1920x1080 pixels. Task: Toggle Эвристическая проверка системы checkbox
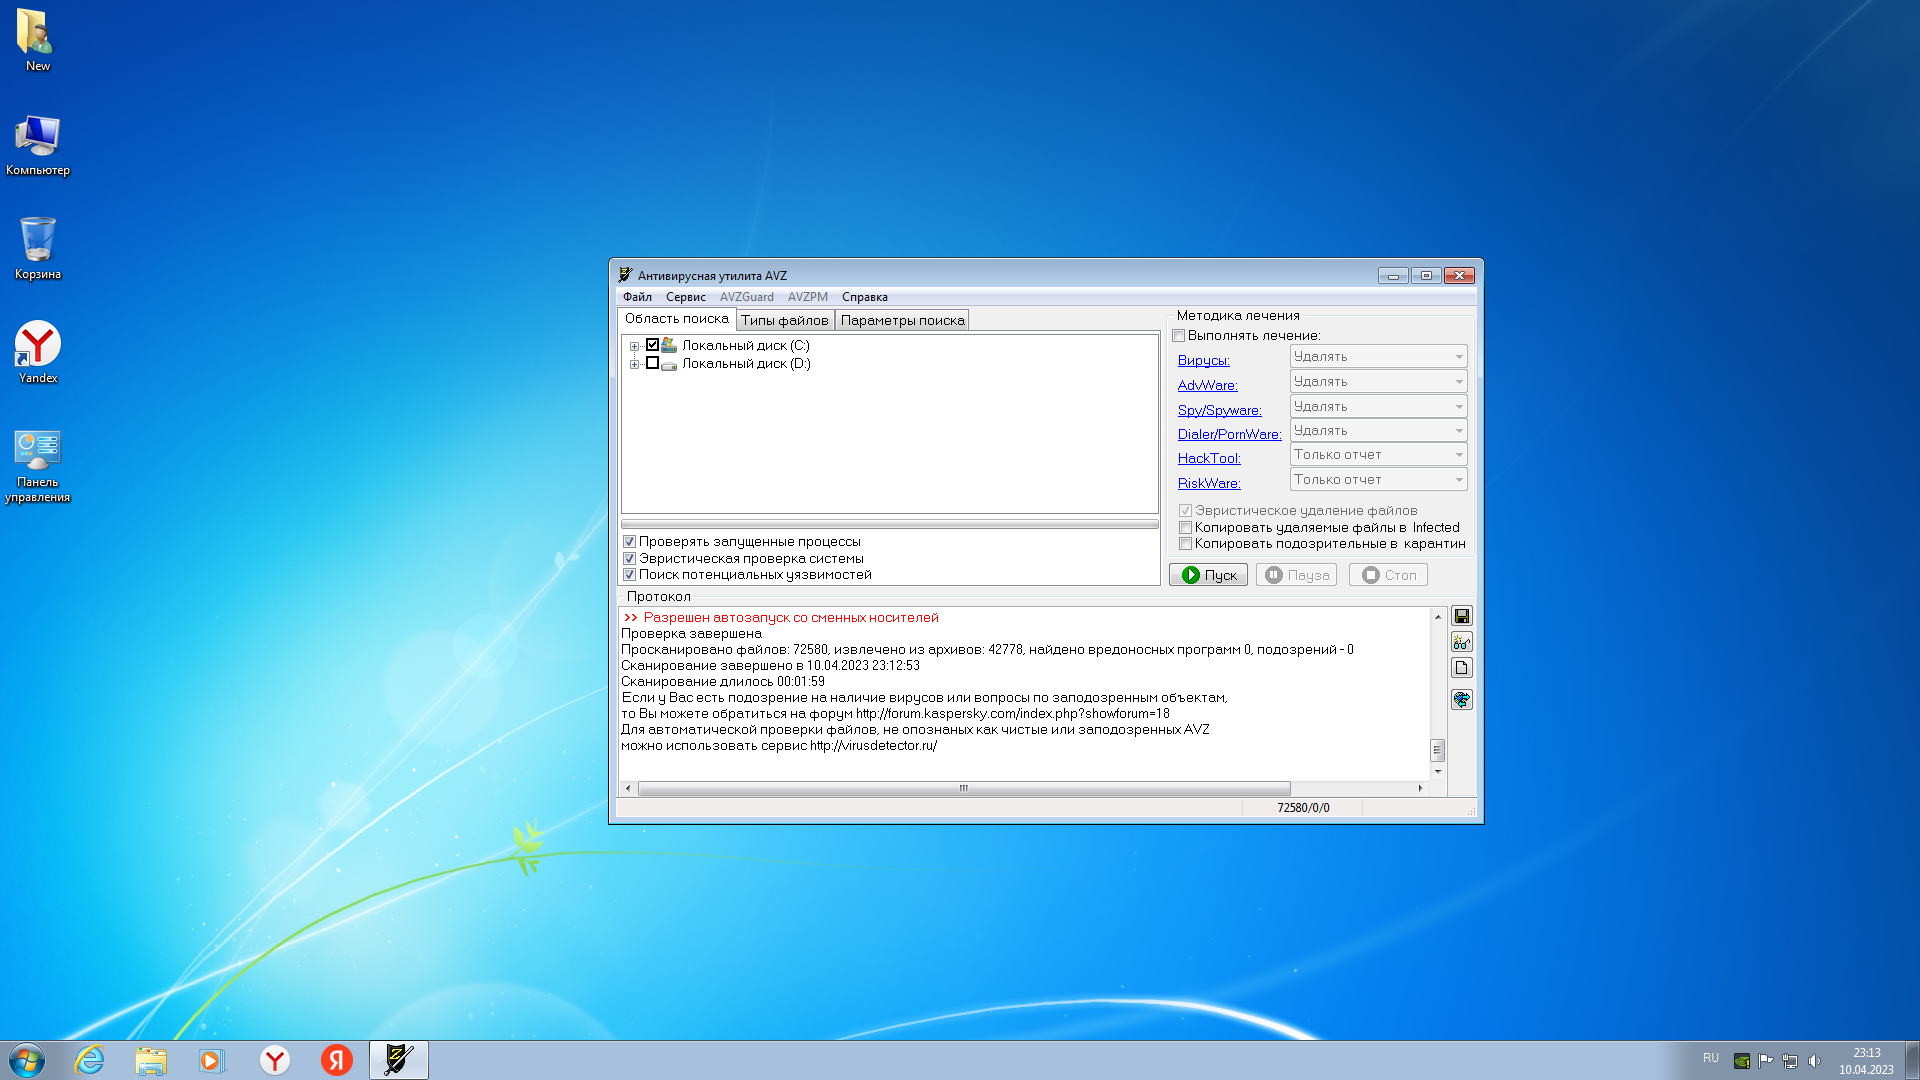pos(629,559)
